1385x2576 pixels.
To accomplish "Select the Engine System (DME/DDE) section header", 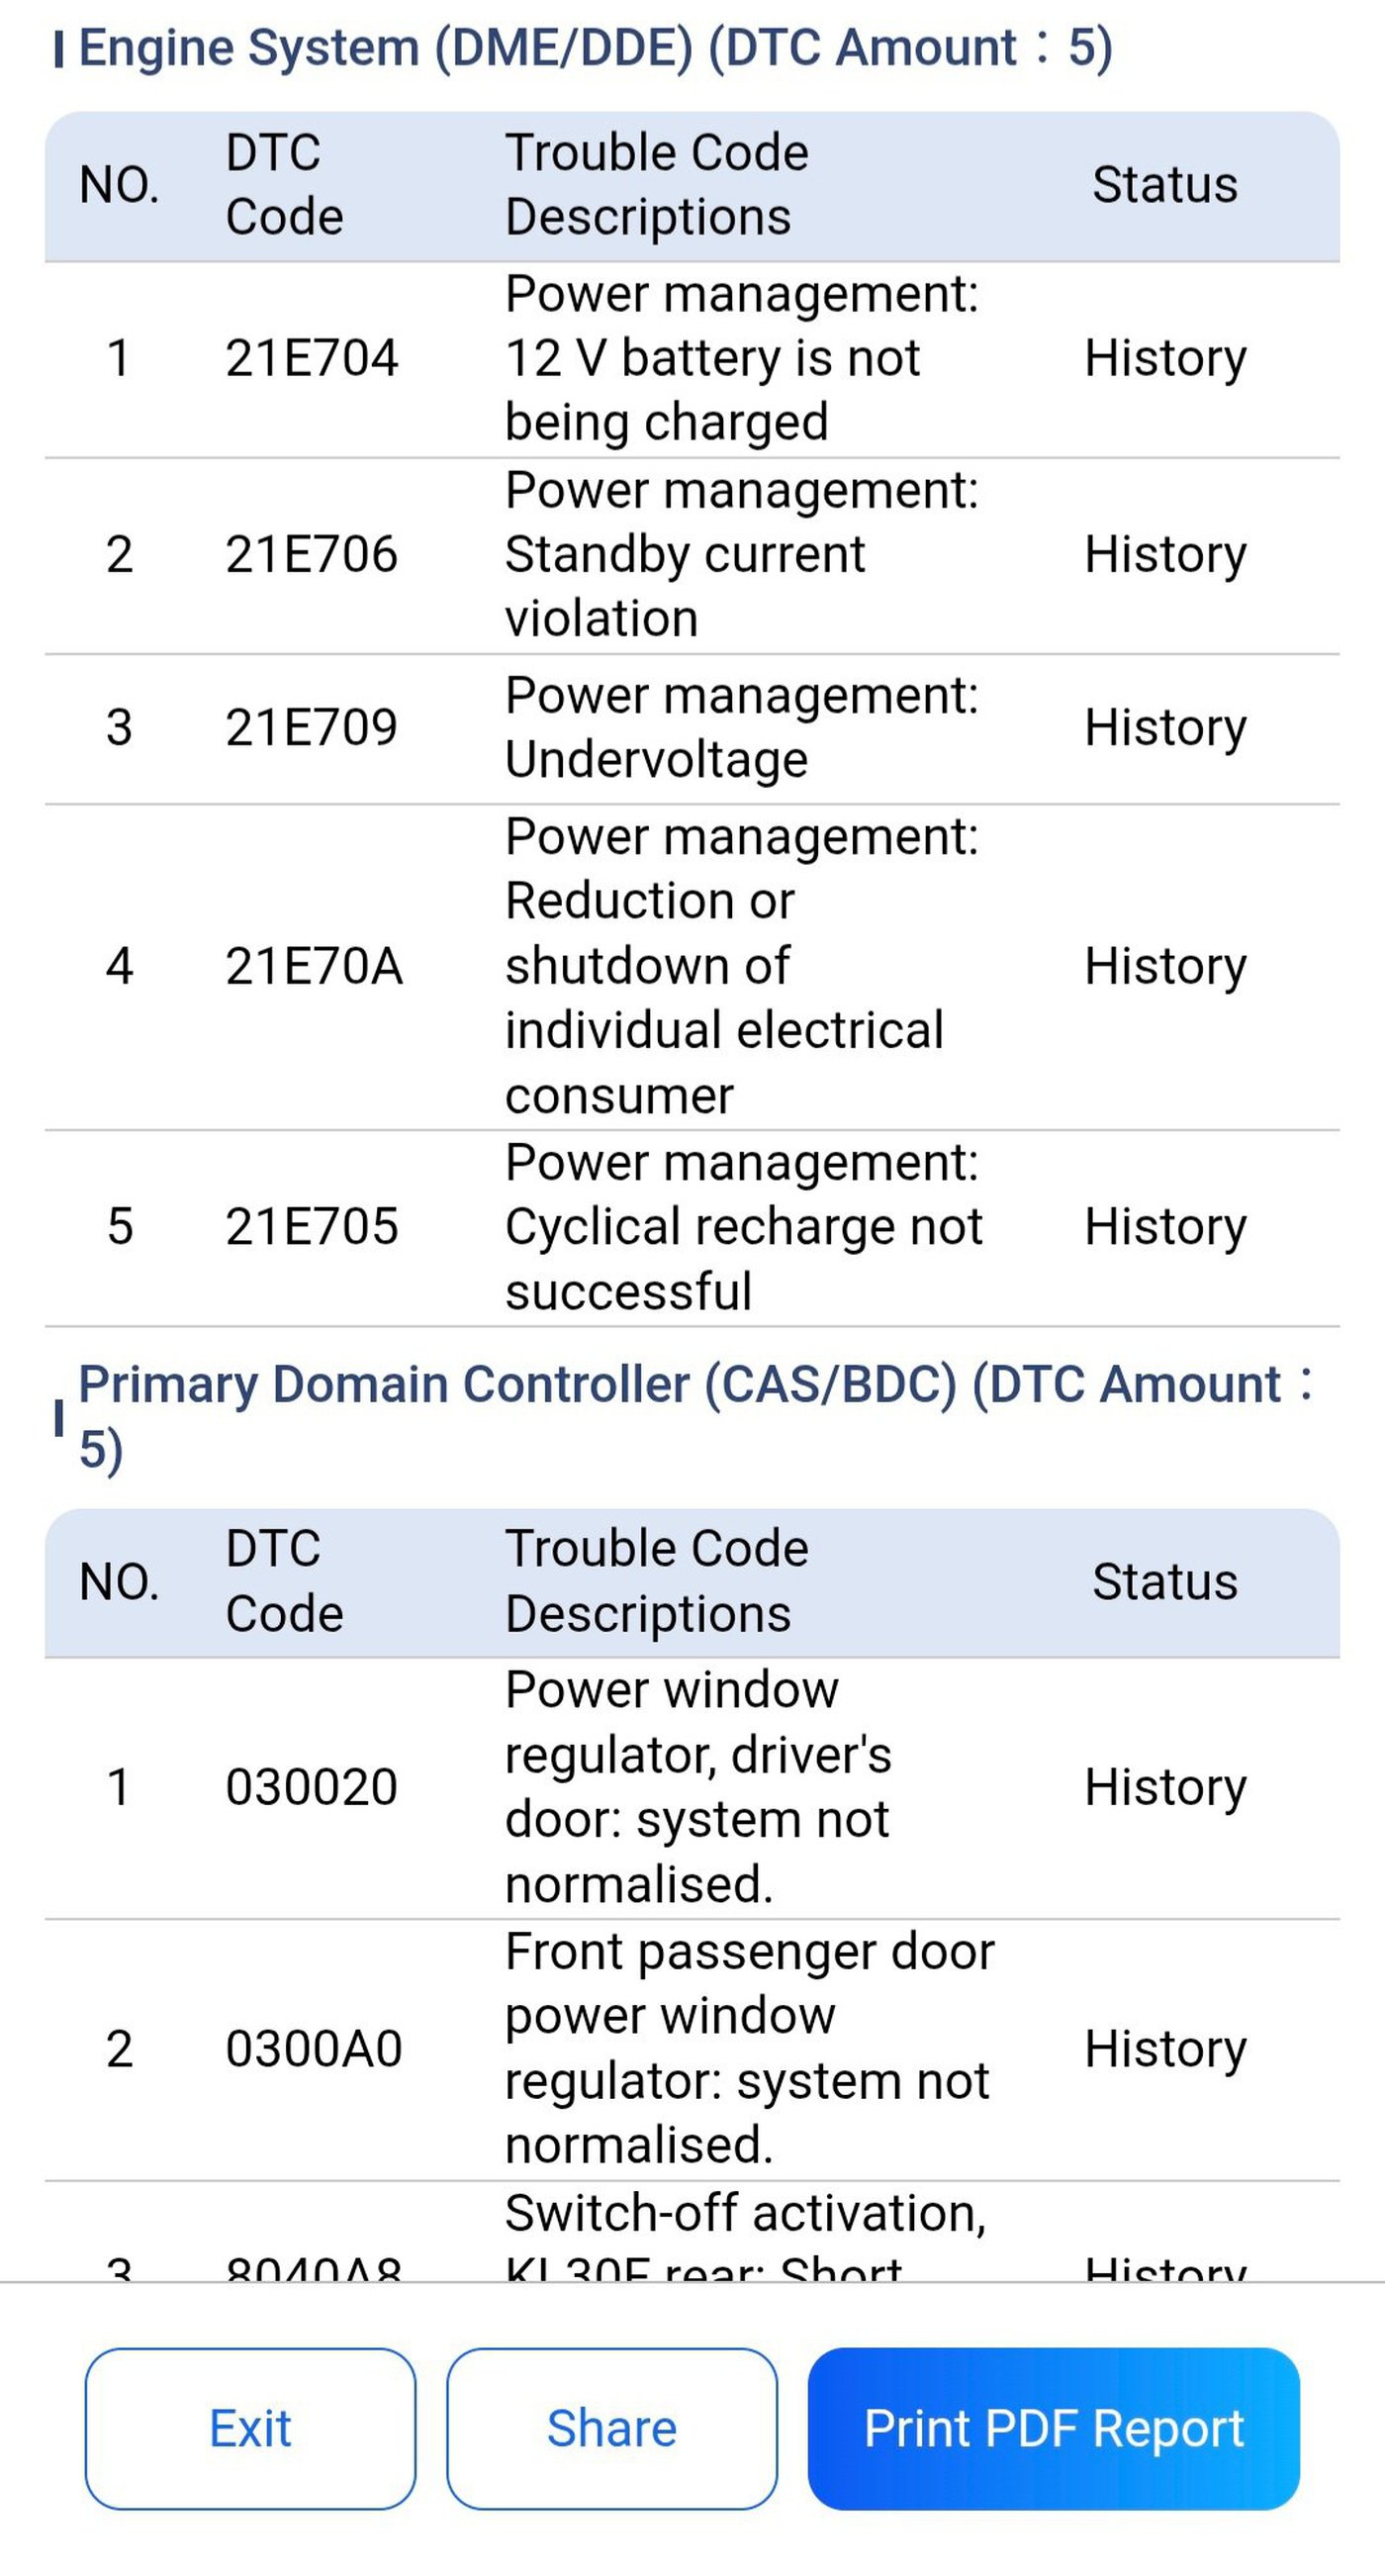I will click(595, 48).
